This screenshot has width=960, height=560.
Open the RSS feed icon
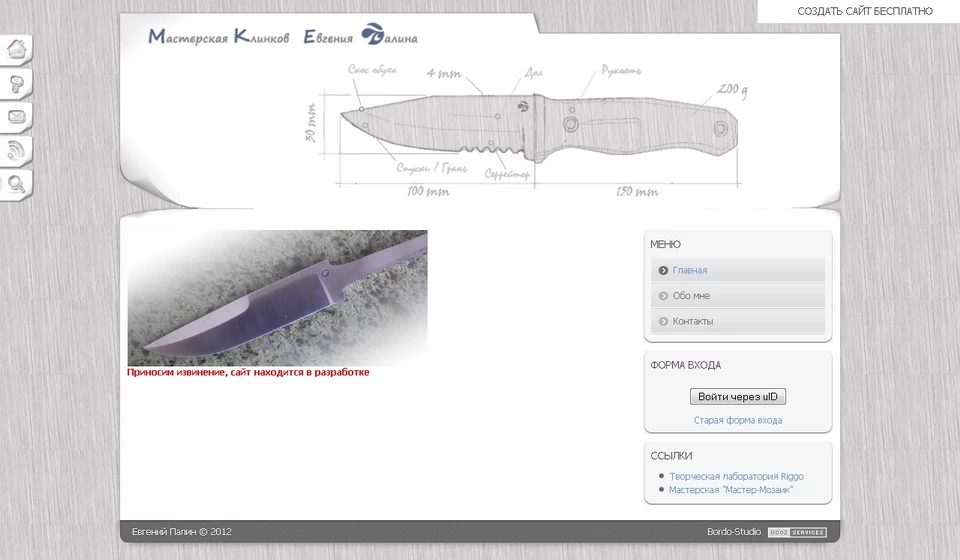(17, 151)
